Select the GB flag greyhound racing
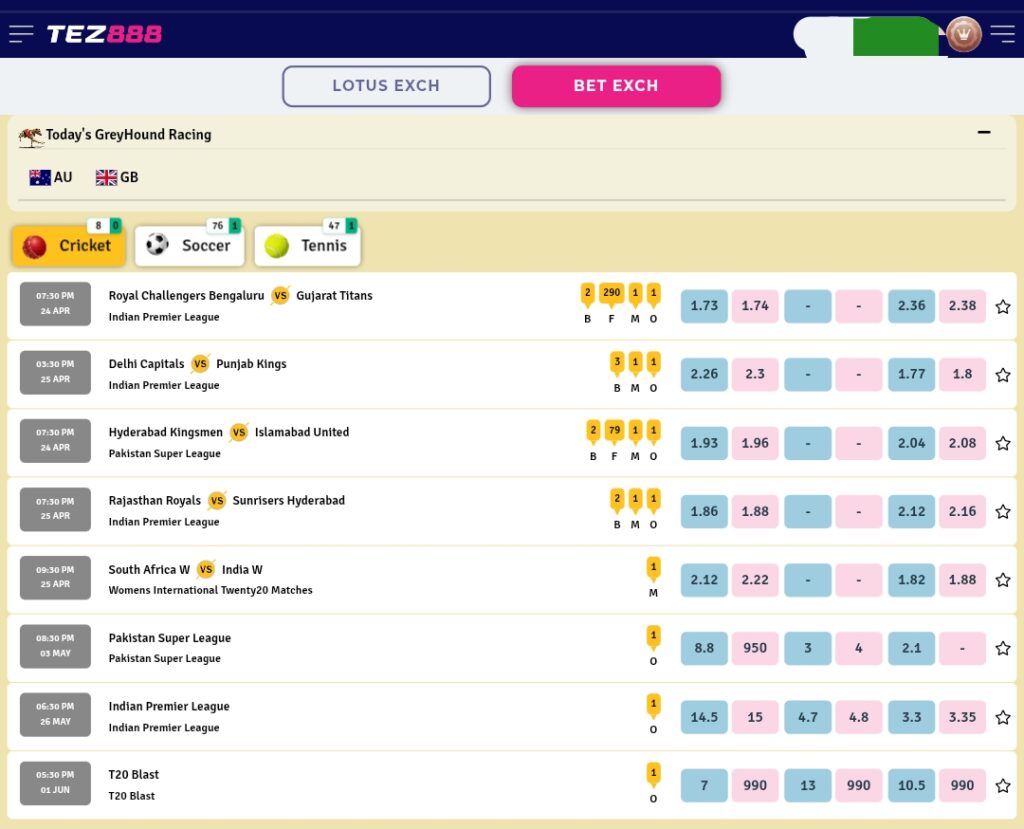 117,177
